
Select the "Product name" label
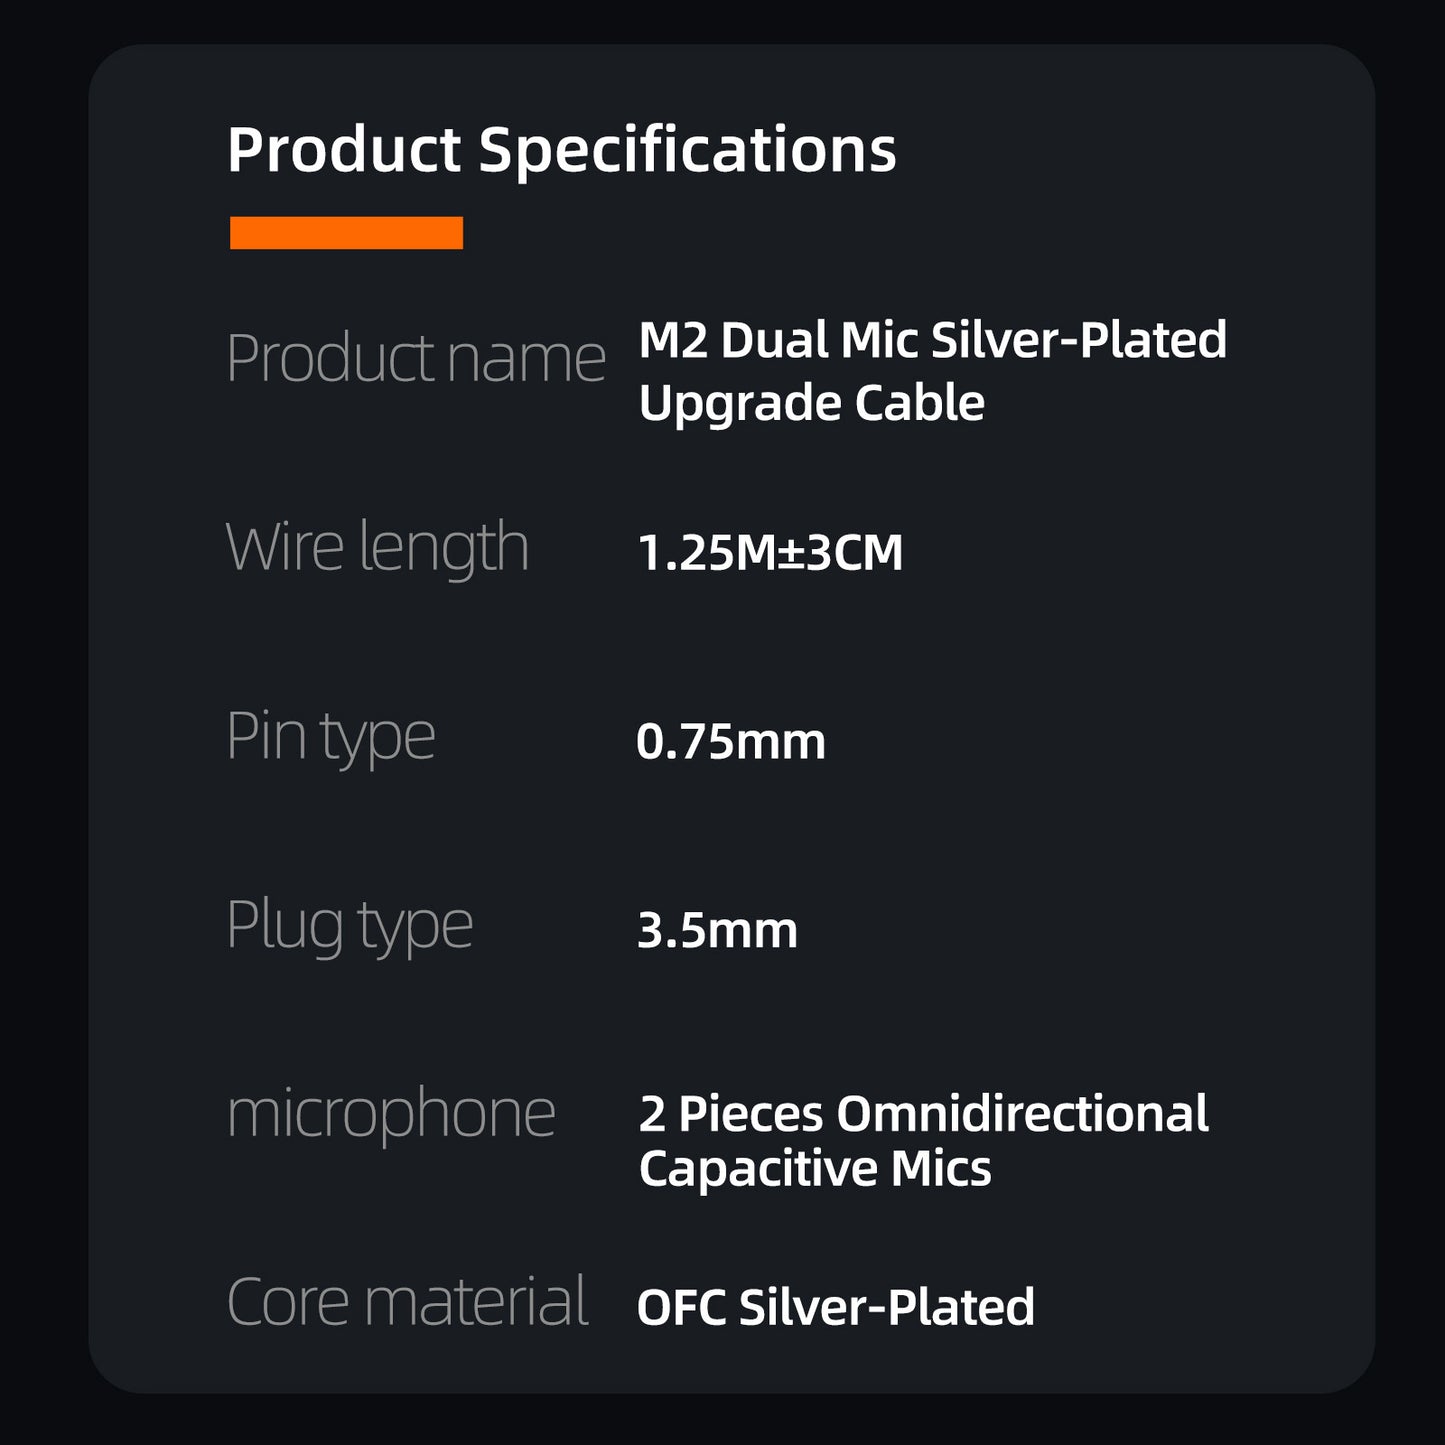(416, 358)
